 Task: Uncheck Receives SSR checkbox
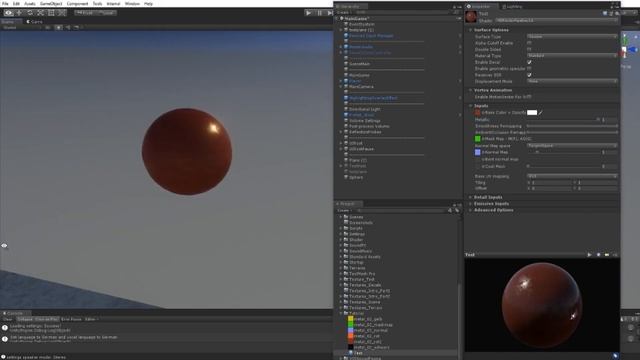point(529,75)
